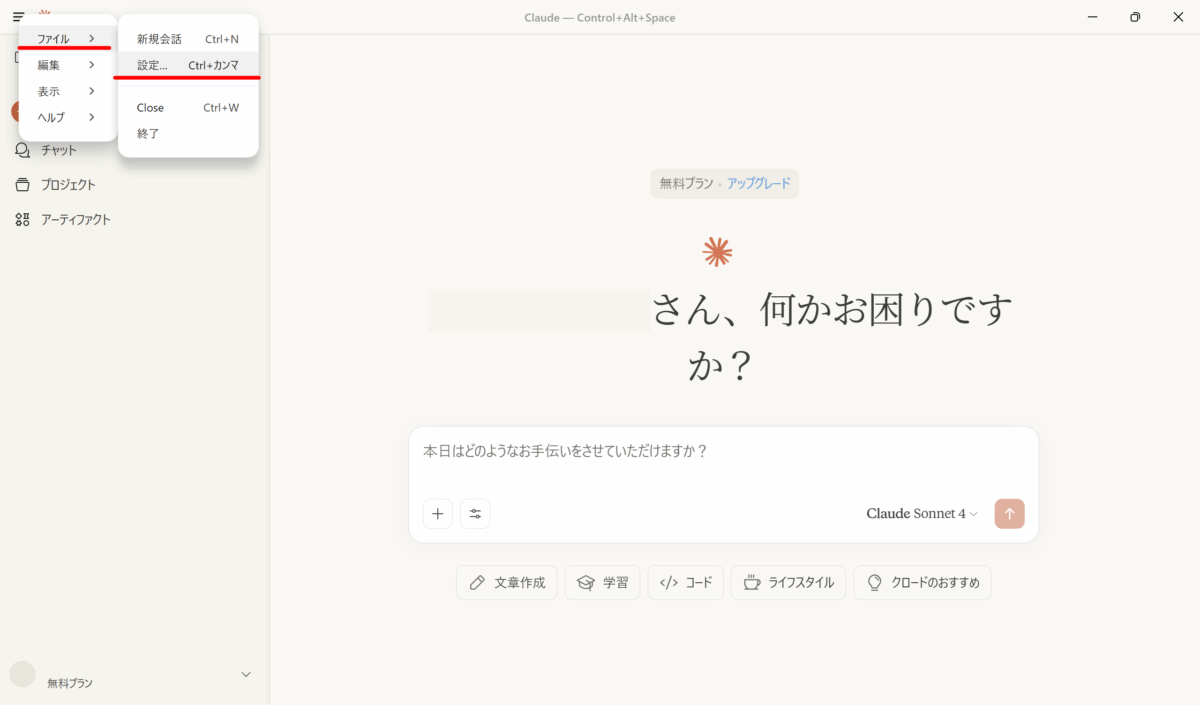
Task: Select 新規会話 from the file submenu
Action: [188, 39]
